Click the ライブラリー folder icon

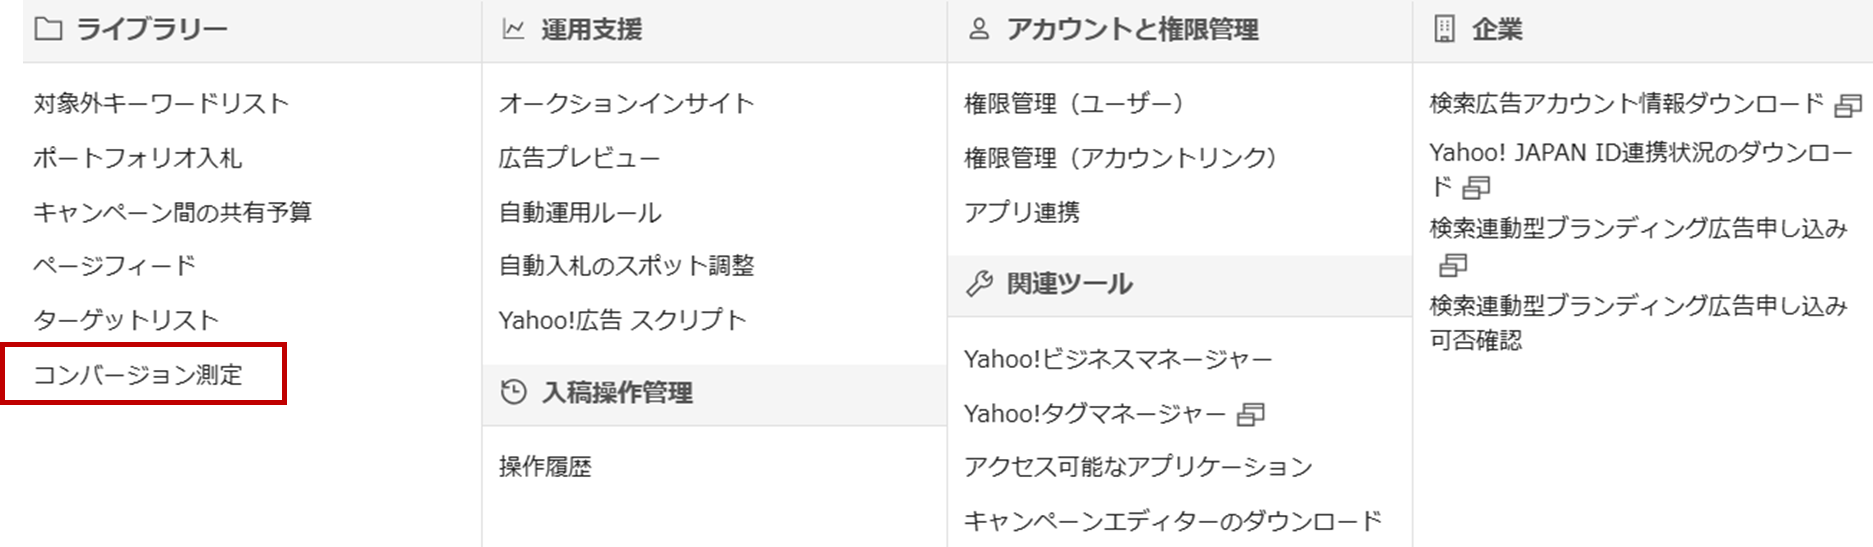click(x=48, y=30)
